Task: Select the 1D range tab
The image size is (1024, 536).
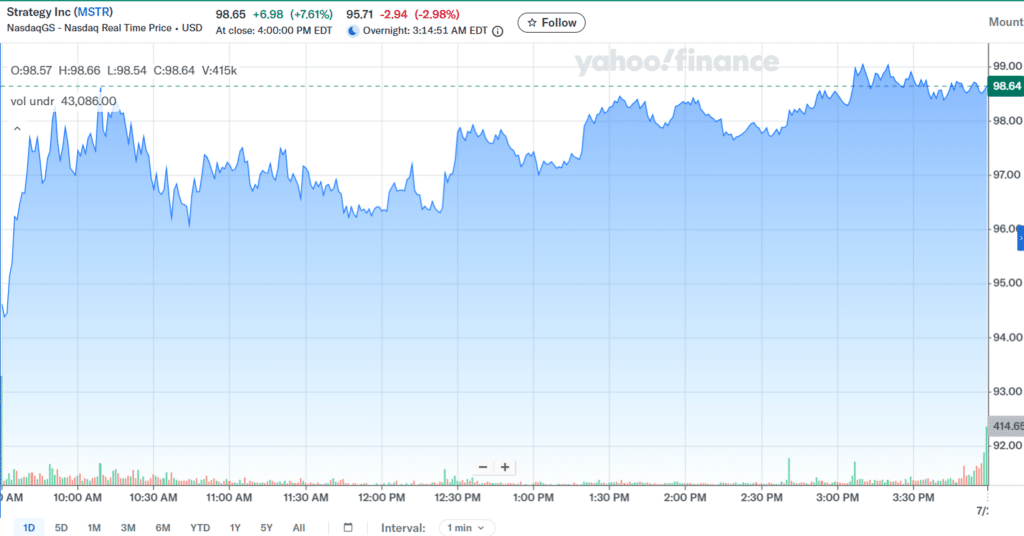Action: [29, 528]
